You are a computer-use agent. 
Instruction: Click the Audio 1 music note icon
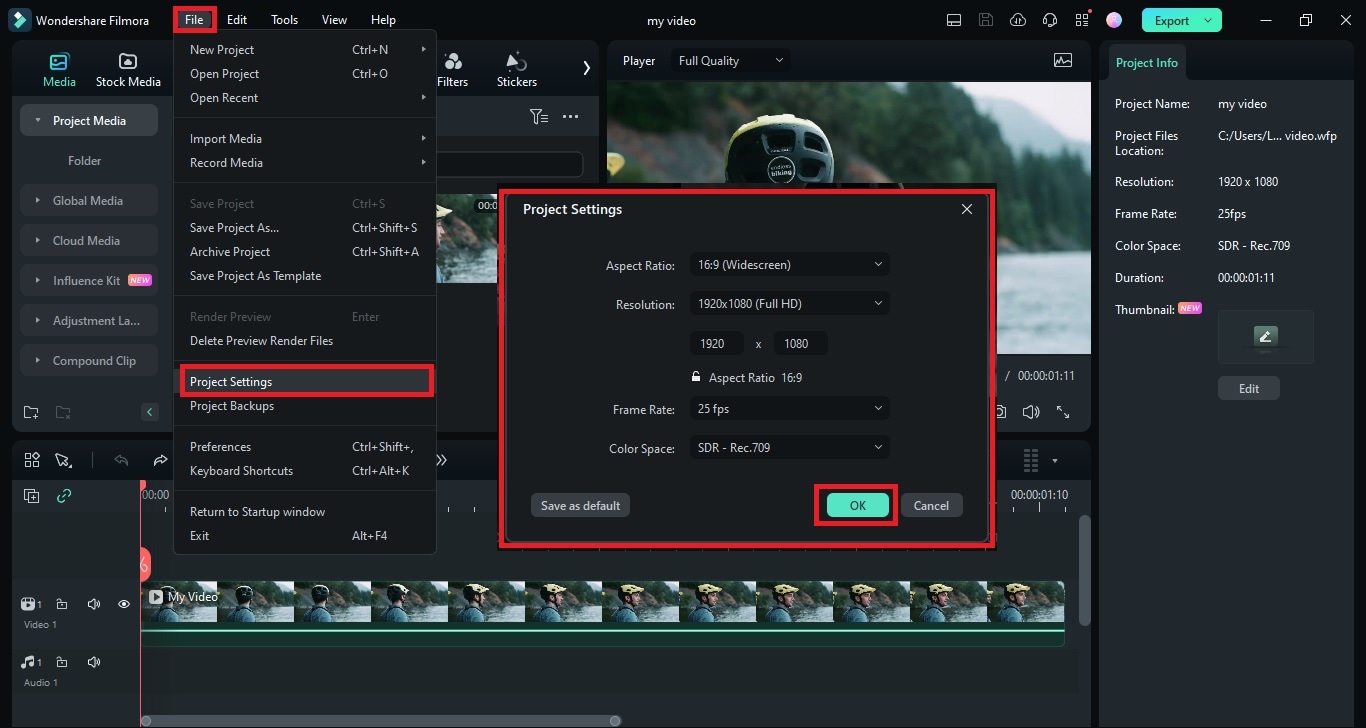tap(29, 662)
